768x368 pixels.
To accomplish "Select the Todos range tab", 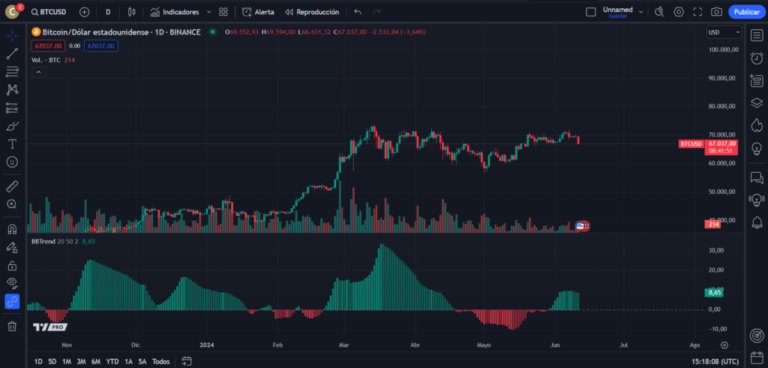I will point(161,362).
